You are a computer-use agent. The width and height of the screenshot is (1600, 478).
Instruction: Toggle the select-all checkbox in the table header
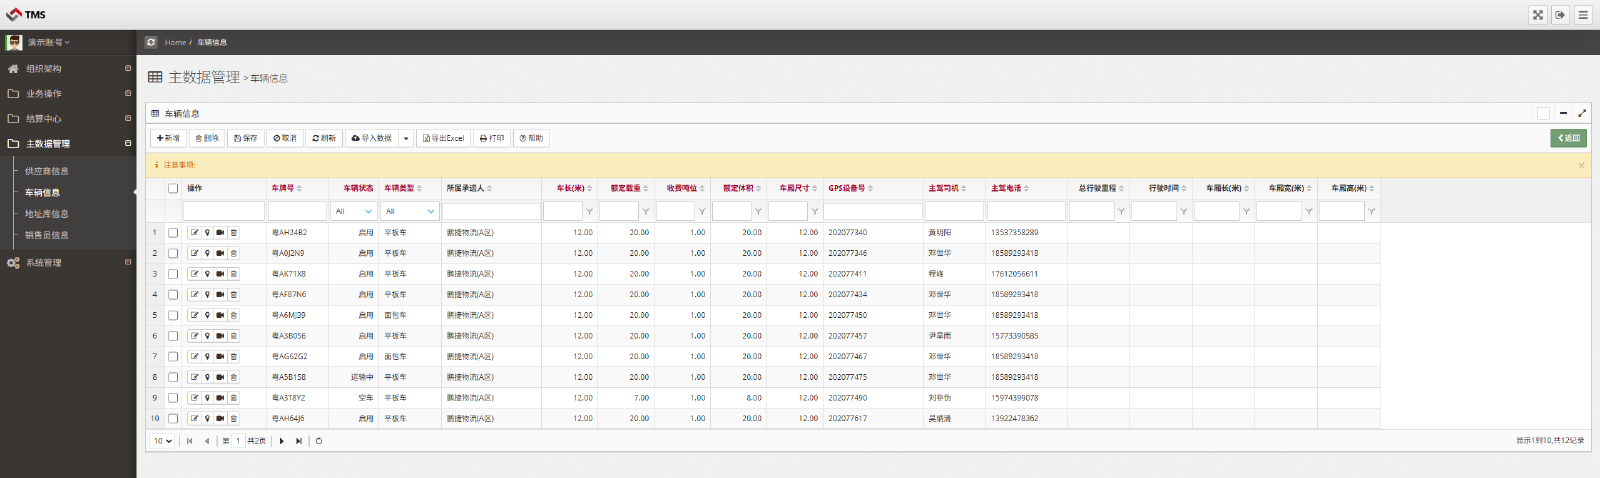click(173, 188)
